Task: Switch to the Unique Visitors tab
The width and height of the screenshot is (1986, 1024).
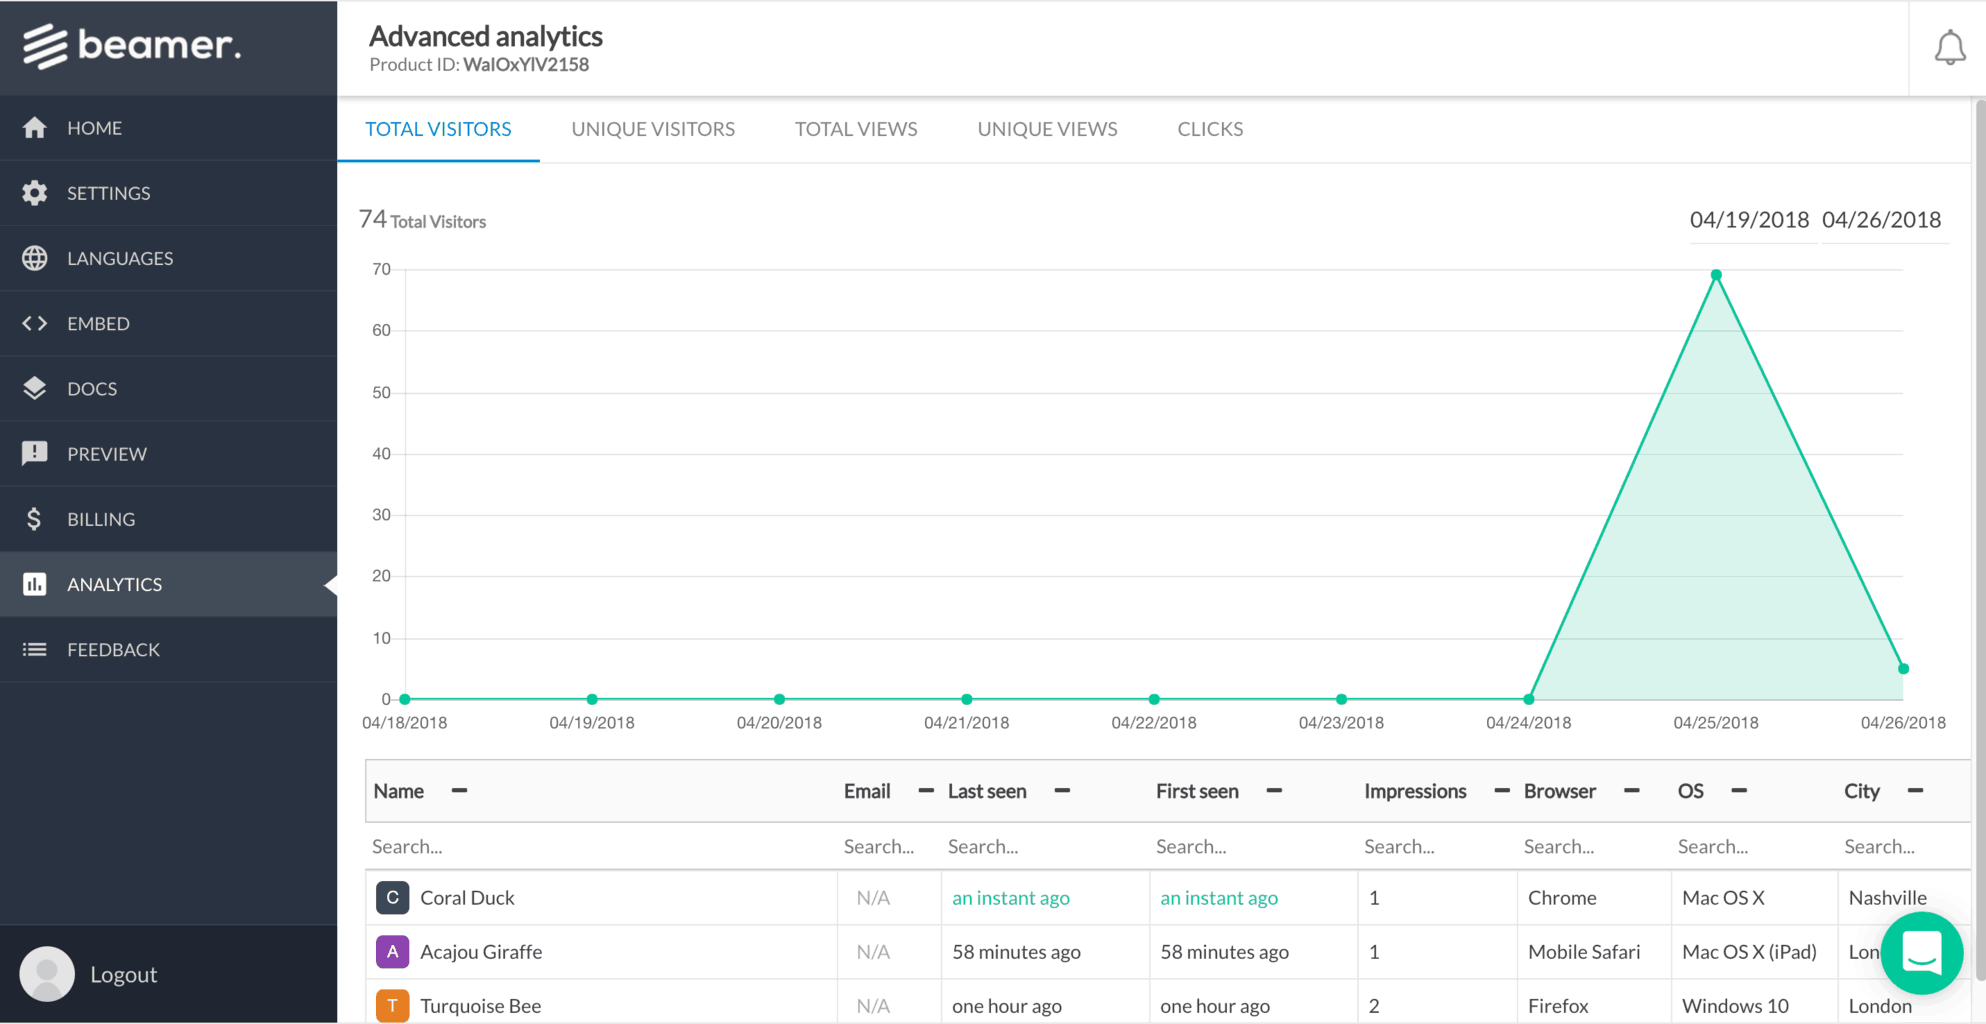Action: (653, 129)
